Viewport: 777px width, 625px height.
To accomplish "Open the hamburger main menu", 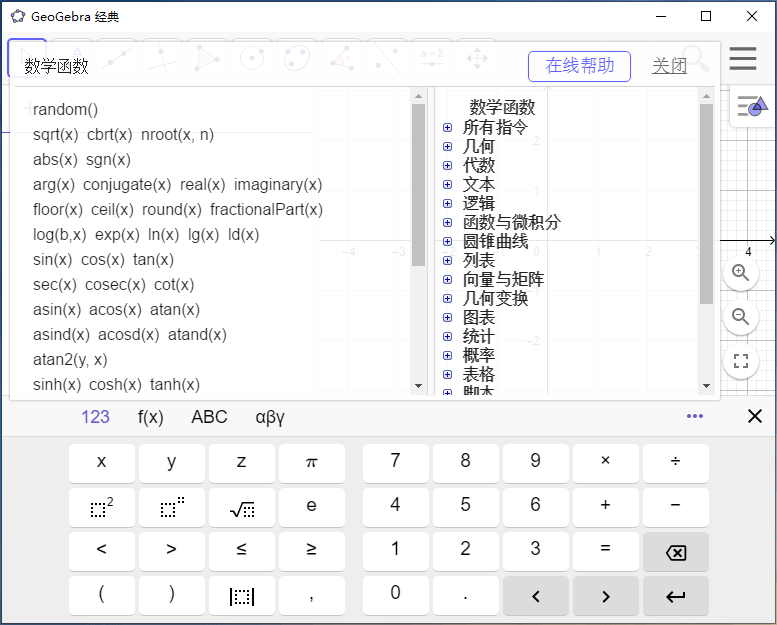I will [742, 59].
